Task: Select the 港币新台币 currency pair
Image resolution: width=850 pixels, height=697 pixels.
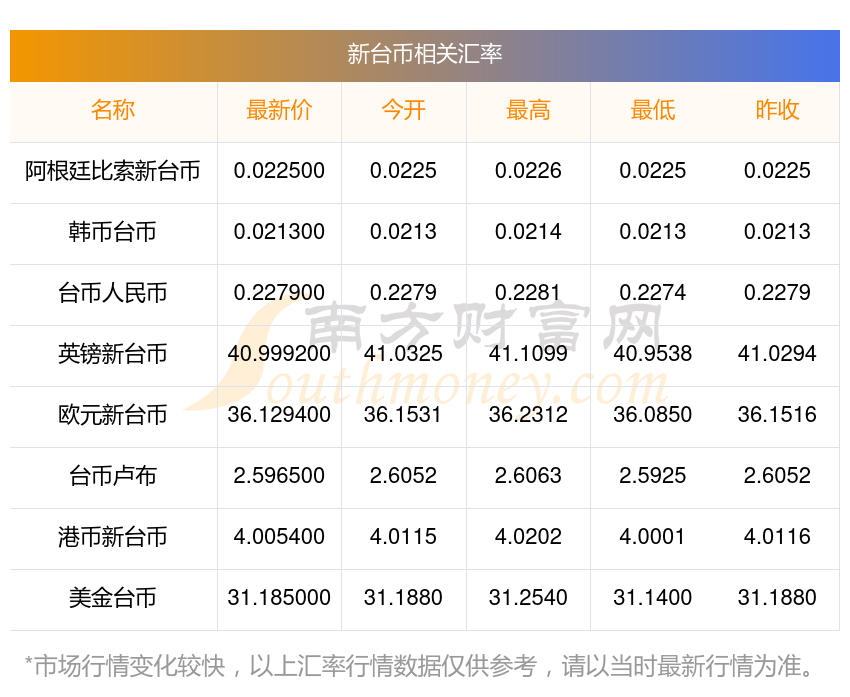Action: pyautogui.click(x=113, y=537)
